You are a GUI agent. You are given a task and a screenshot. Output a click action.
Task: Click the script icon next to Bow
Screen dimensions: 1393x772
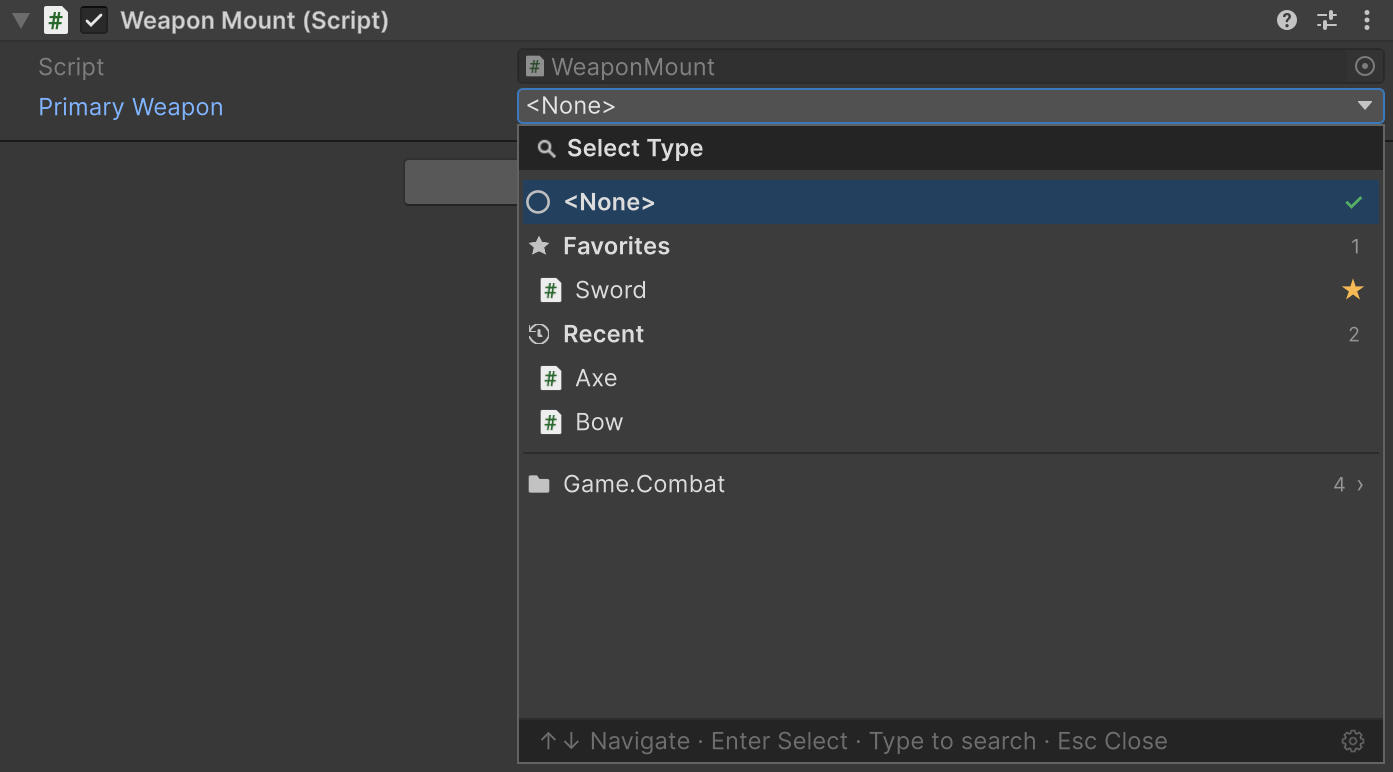pos(550,423)
